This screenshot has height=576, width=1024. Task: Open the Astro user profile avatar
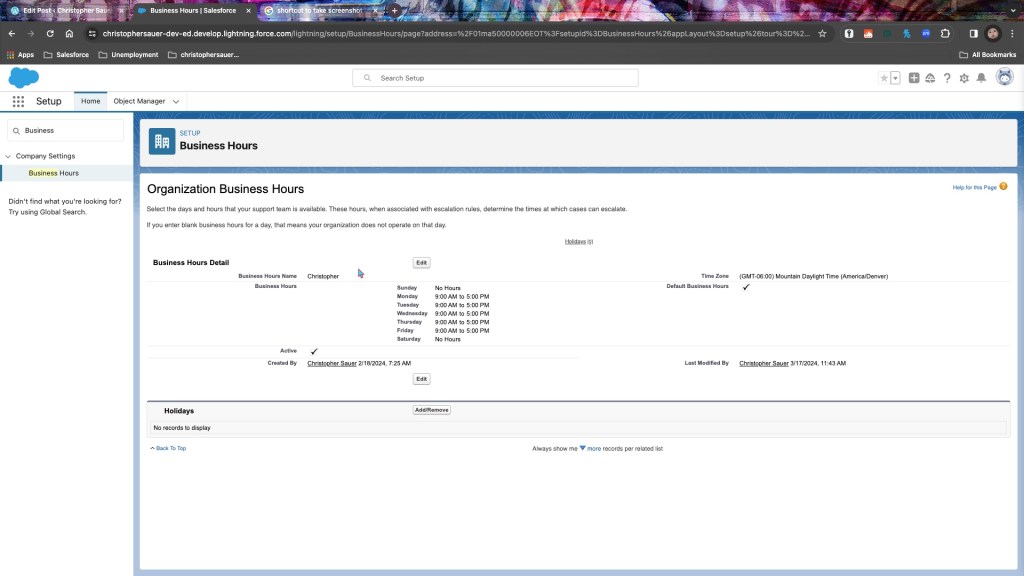[x=1004, y=77]
